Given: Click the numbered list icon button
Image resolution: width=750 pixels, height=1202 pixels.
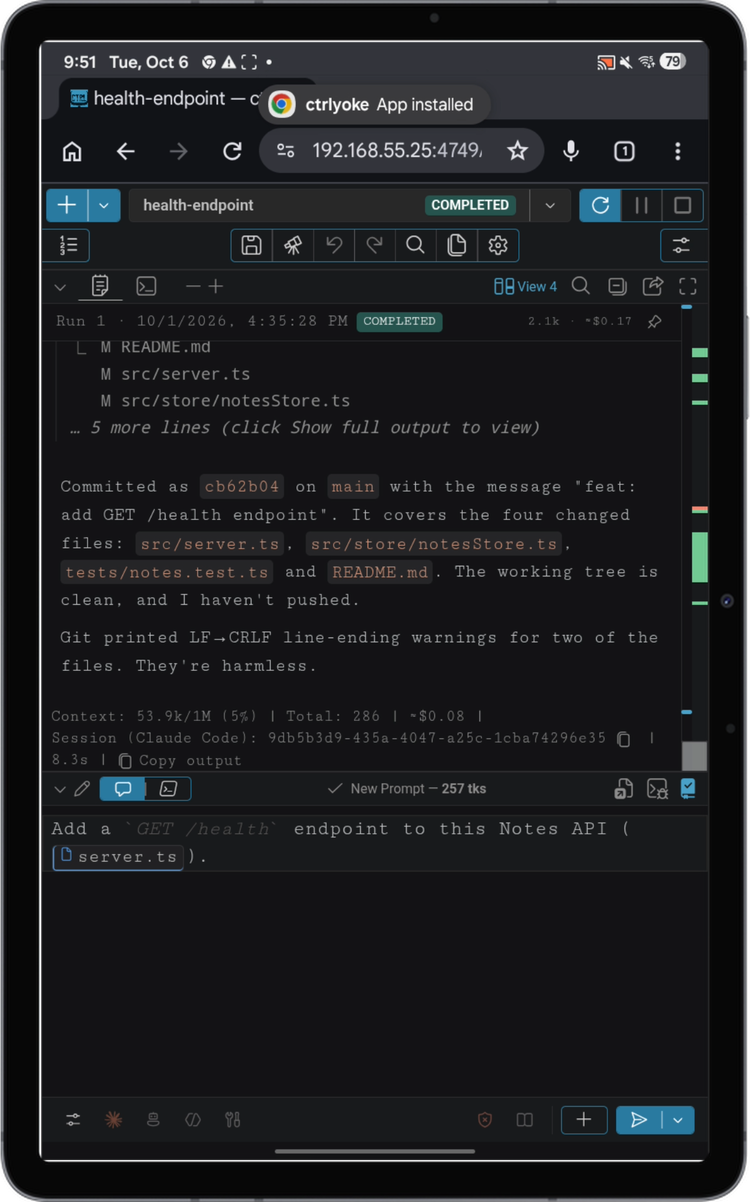Looking at the screenshot, I should point(68,246).
